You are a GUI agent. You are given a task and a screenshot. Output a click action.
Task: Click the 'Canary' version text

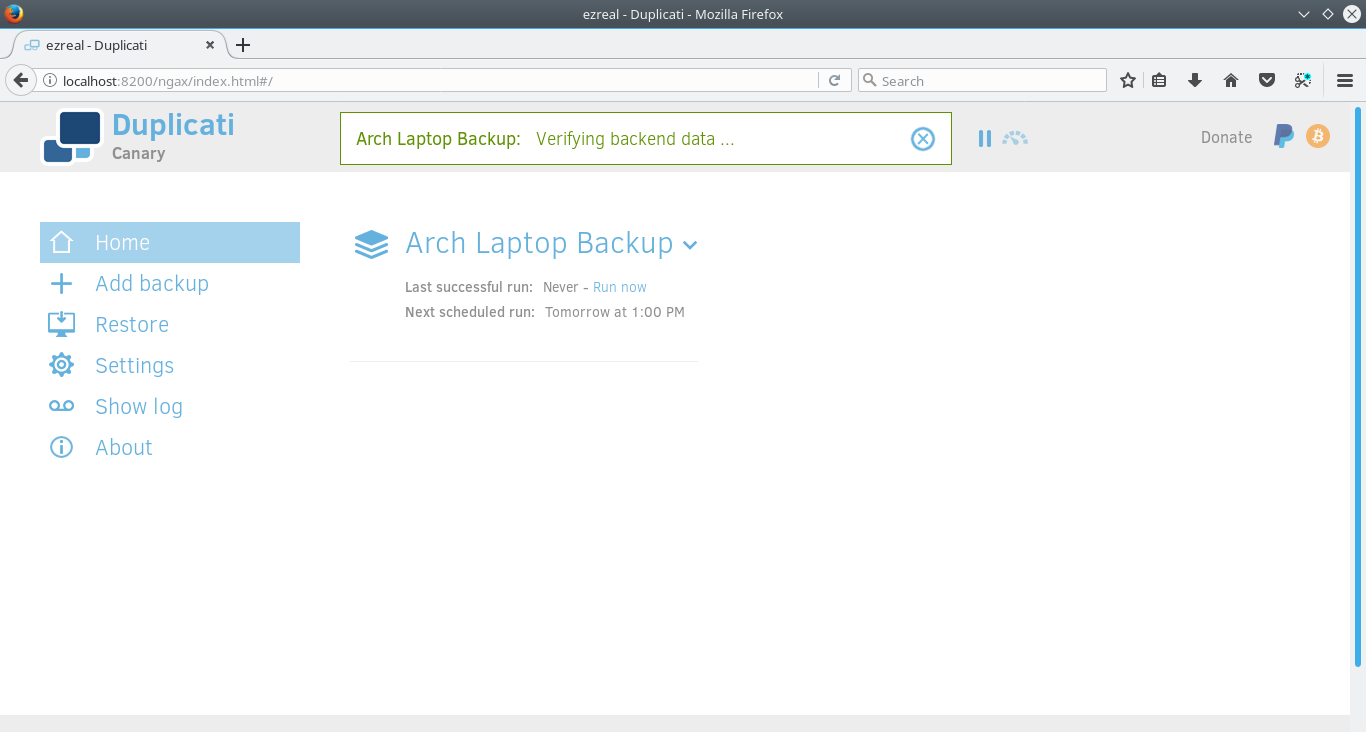click(138, 153)
